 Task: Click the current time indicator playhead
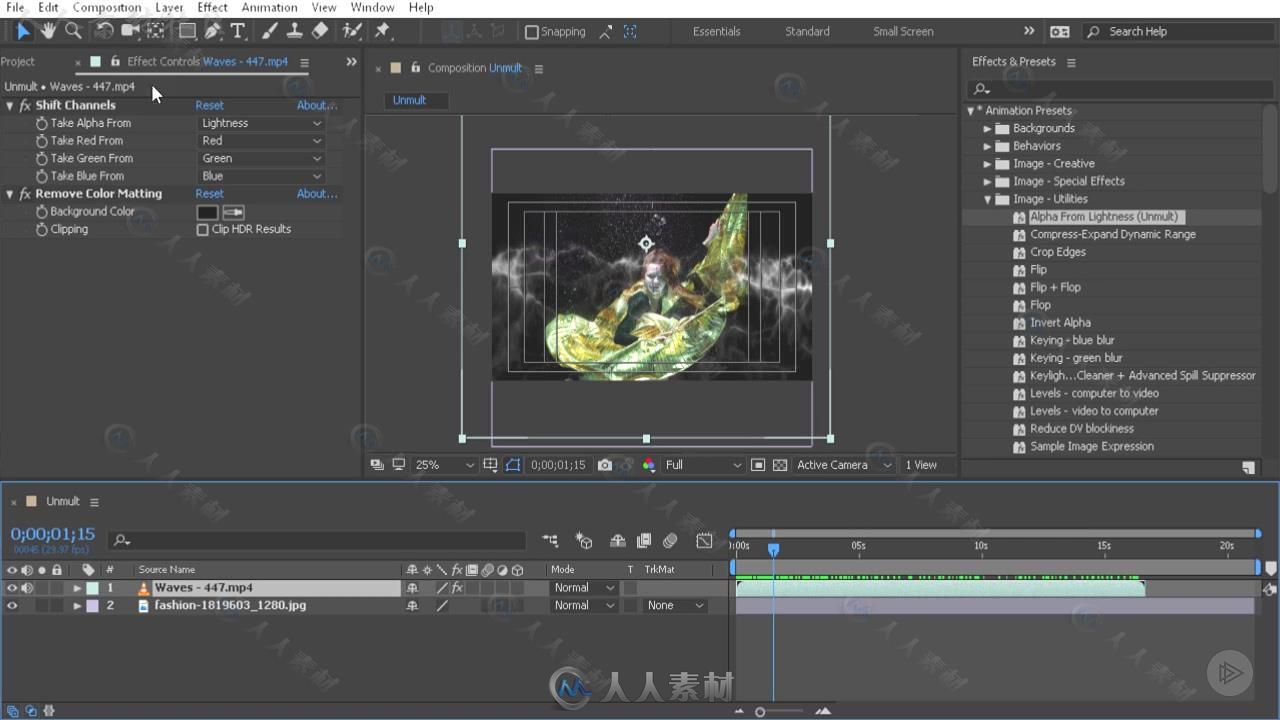click(x=773, y=549)
